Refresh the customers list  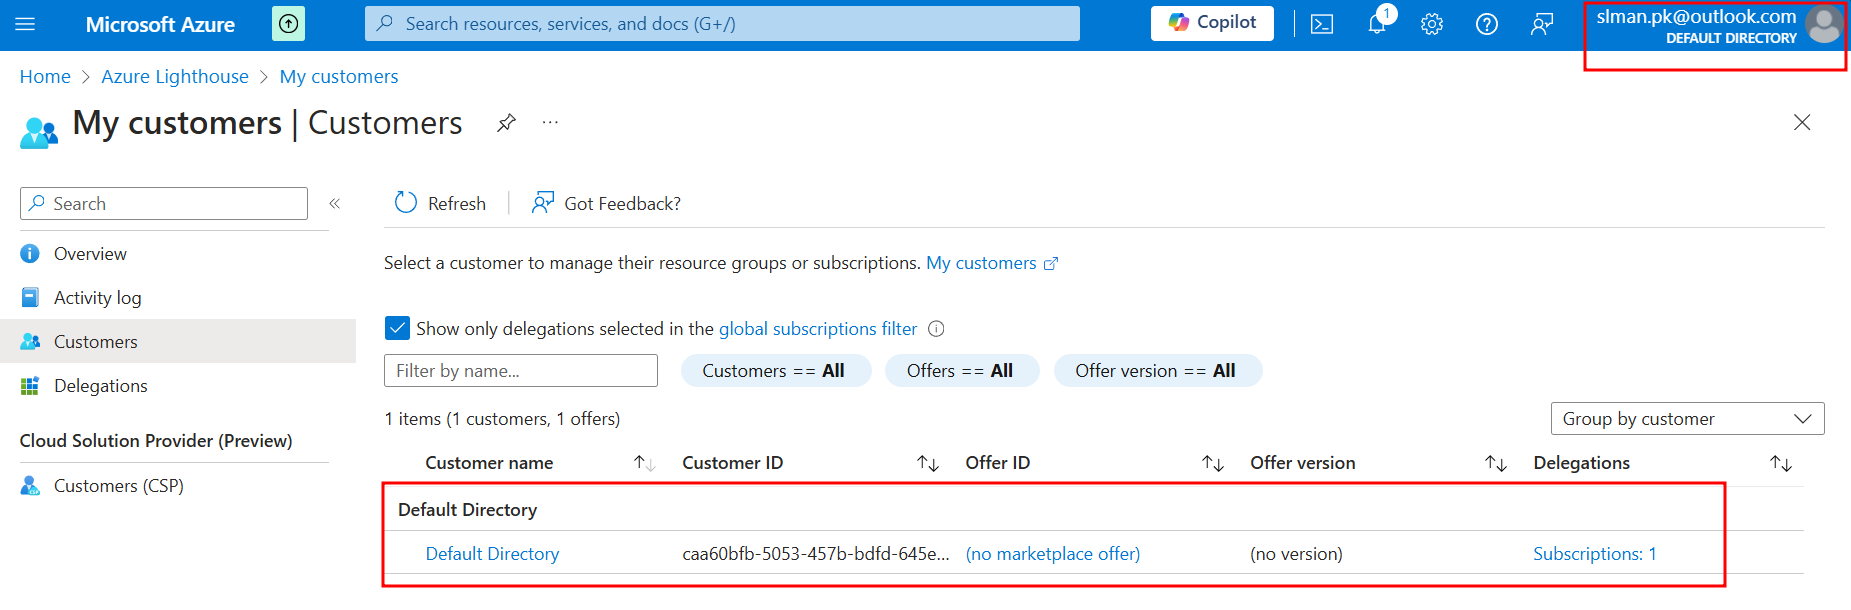441,204
